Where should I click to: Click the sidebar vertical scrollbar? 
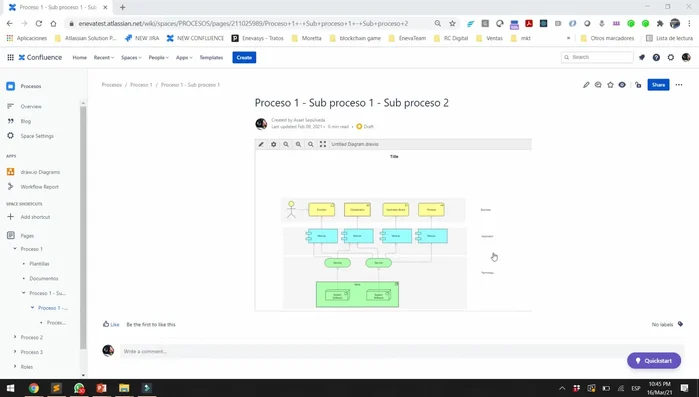(x=83, y=227)
